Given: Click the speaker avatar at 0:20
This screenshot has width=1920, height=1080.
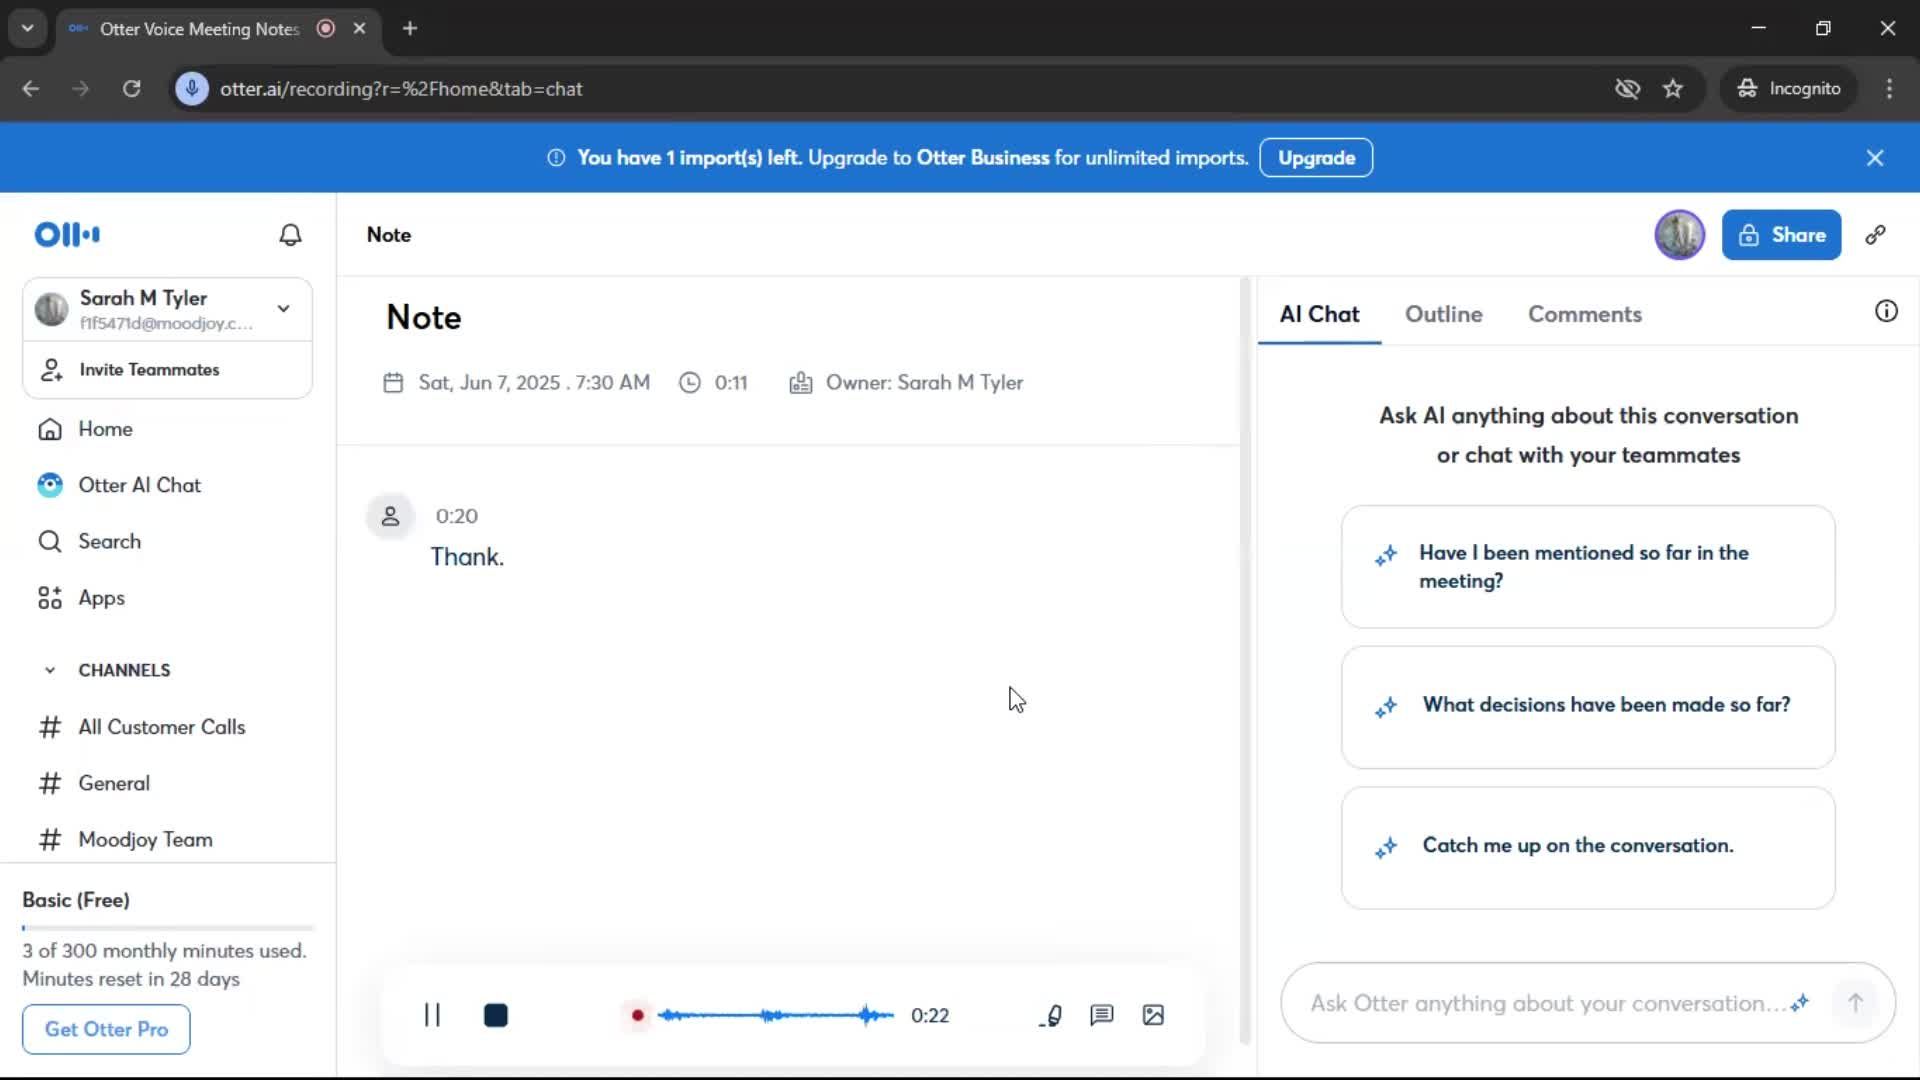Looking at the screenshot, I should tap(390, 516).
